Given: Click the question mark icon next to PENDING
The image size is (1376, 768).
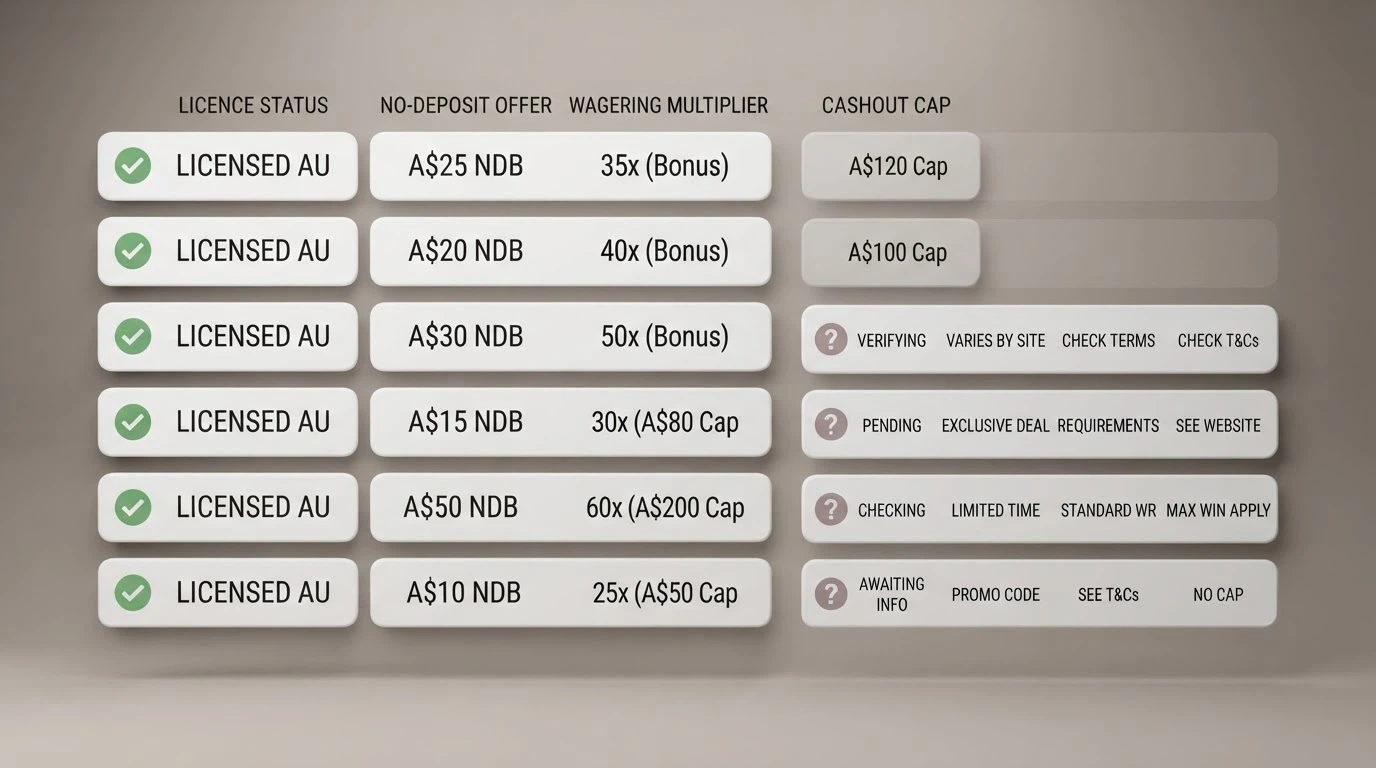Looking at the screenshot, I should click(831, 425).
